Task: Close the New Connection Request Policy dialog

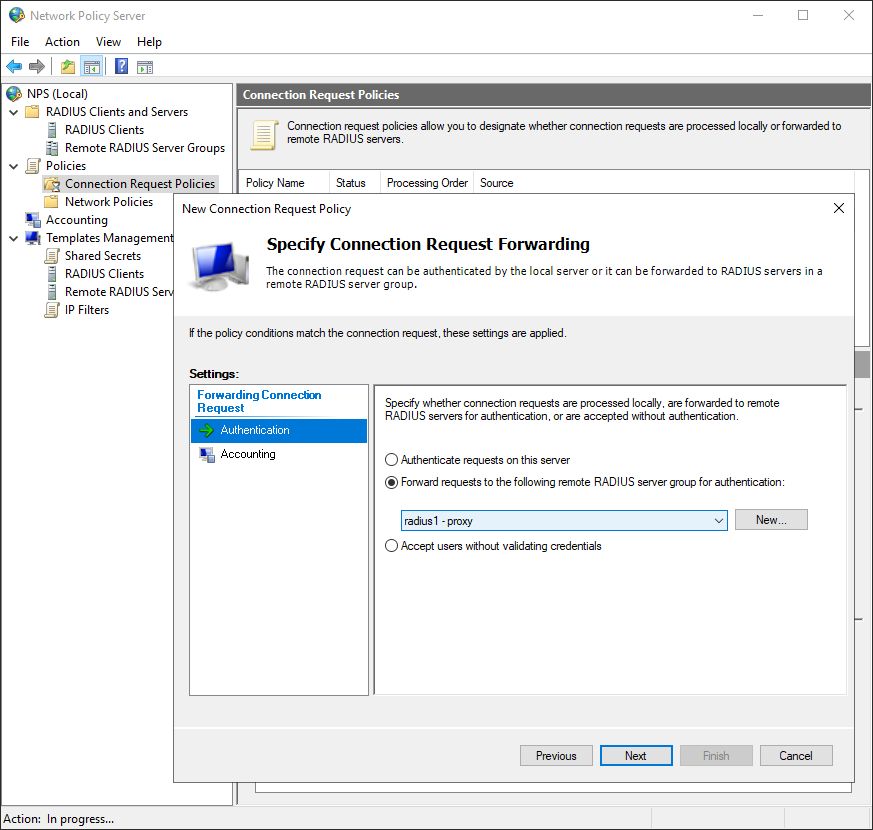Action: [x=839, y=208]
